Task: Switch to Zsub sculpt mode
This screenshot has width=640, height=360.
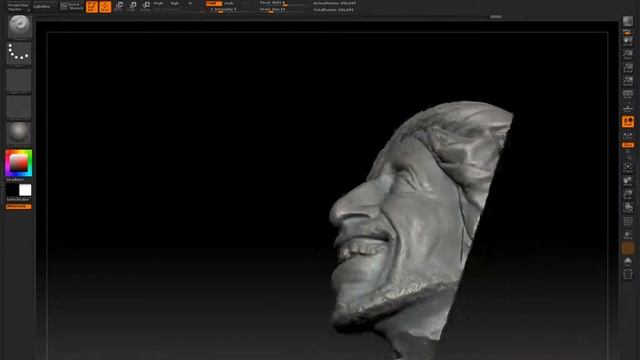Action: 229,3
